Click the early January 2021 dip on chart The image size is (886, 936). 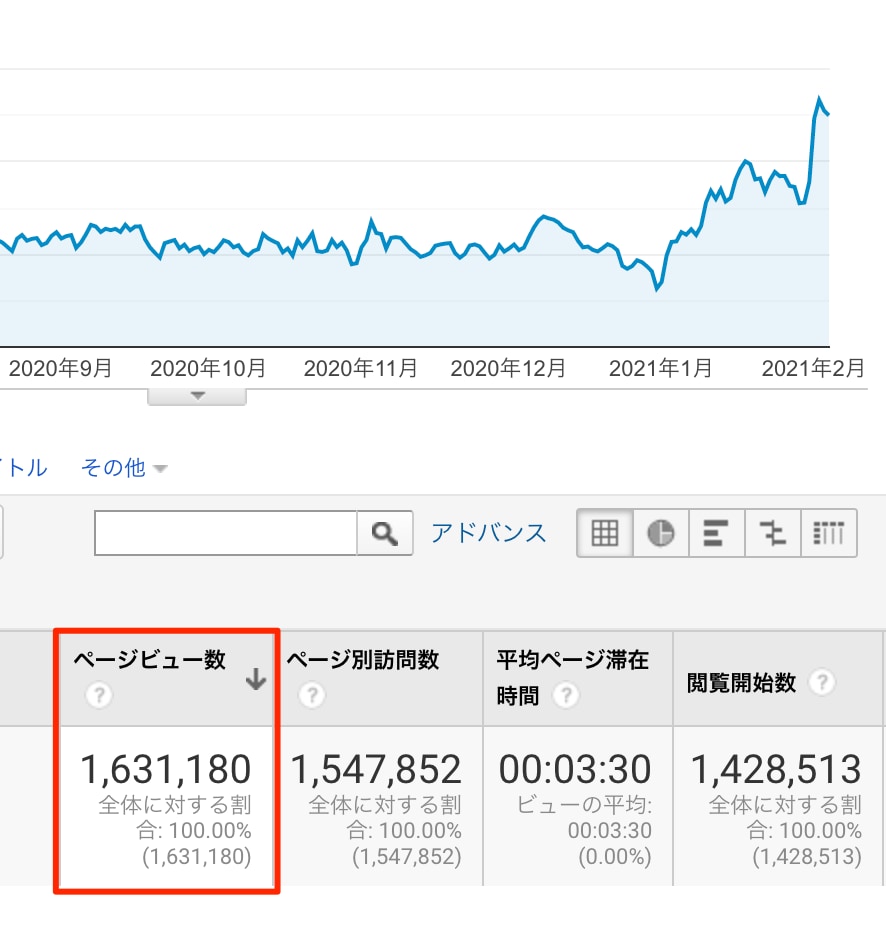[657, 290]
